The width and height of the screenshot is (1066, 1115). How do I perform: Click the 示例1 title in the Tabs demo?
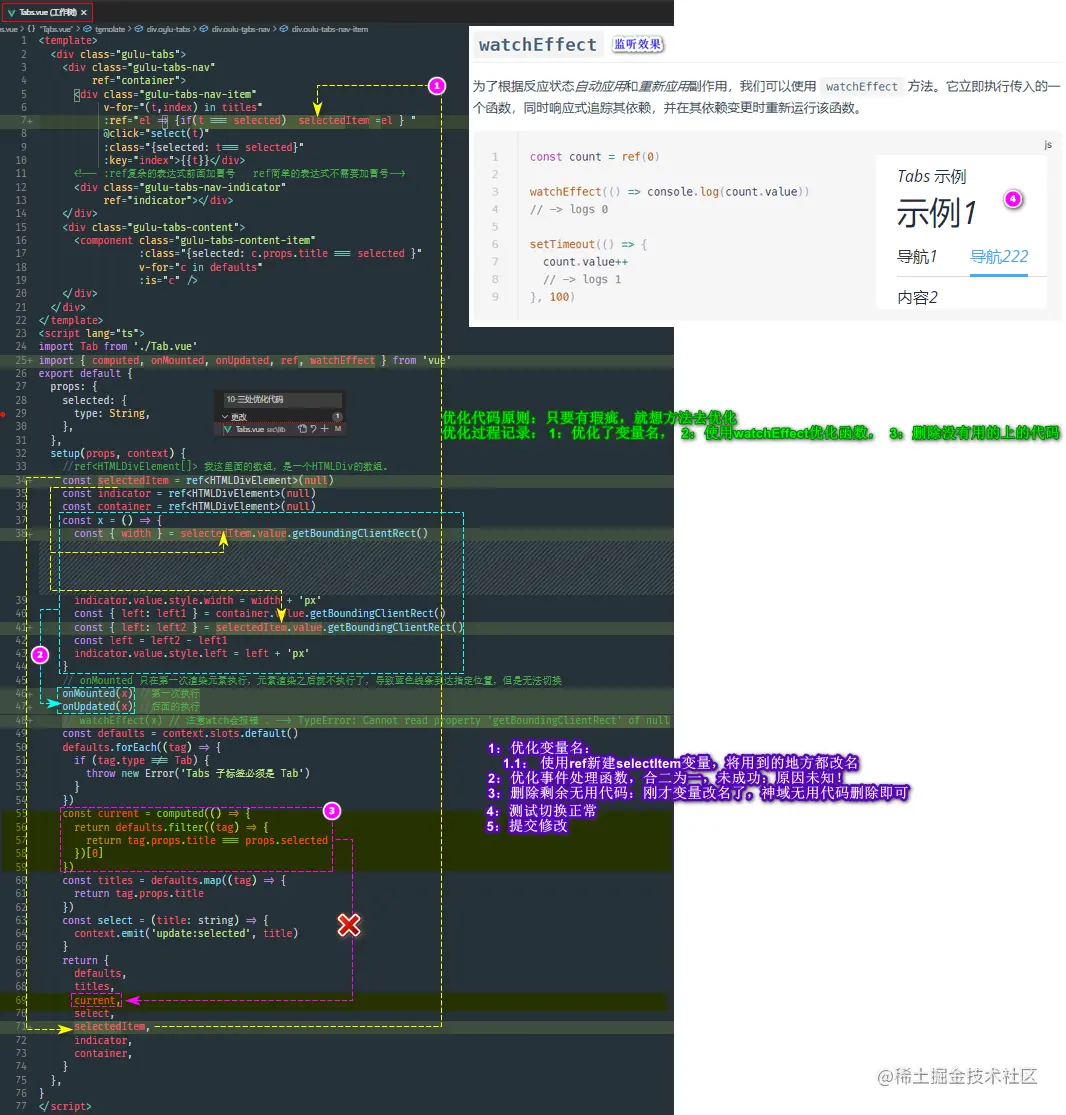(936, 213)
